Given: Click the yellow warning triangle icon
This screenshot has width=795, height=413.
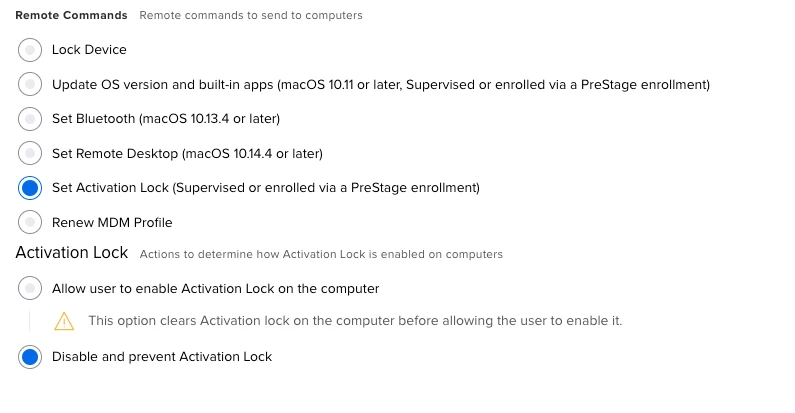Looking at the screenshot, I should pyautogui.click(x=64, y=321).
